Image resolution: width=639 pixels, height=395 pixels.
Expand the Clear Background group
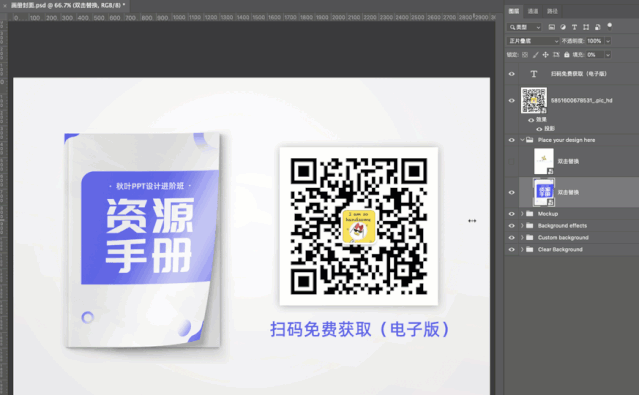[522, 249]
